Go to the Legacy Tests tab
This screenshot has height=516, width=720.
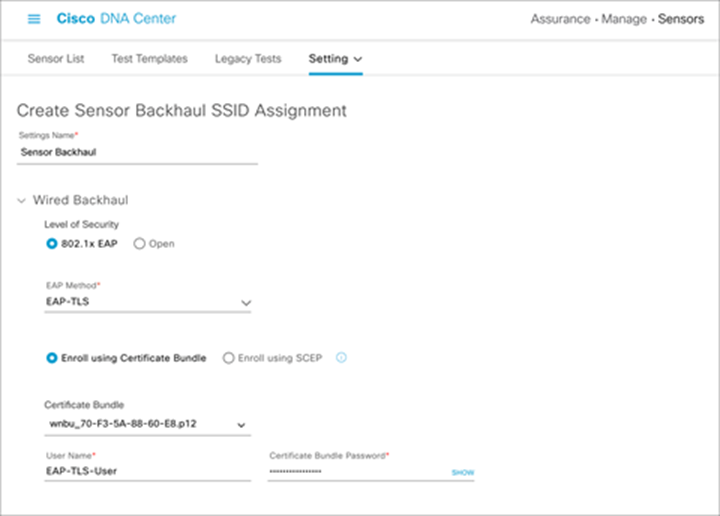pos(248,59)
